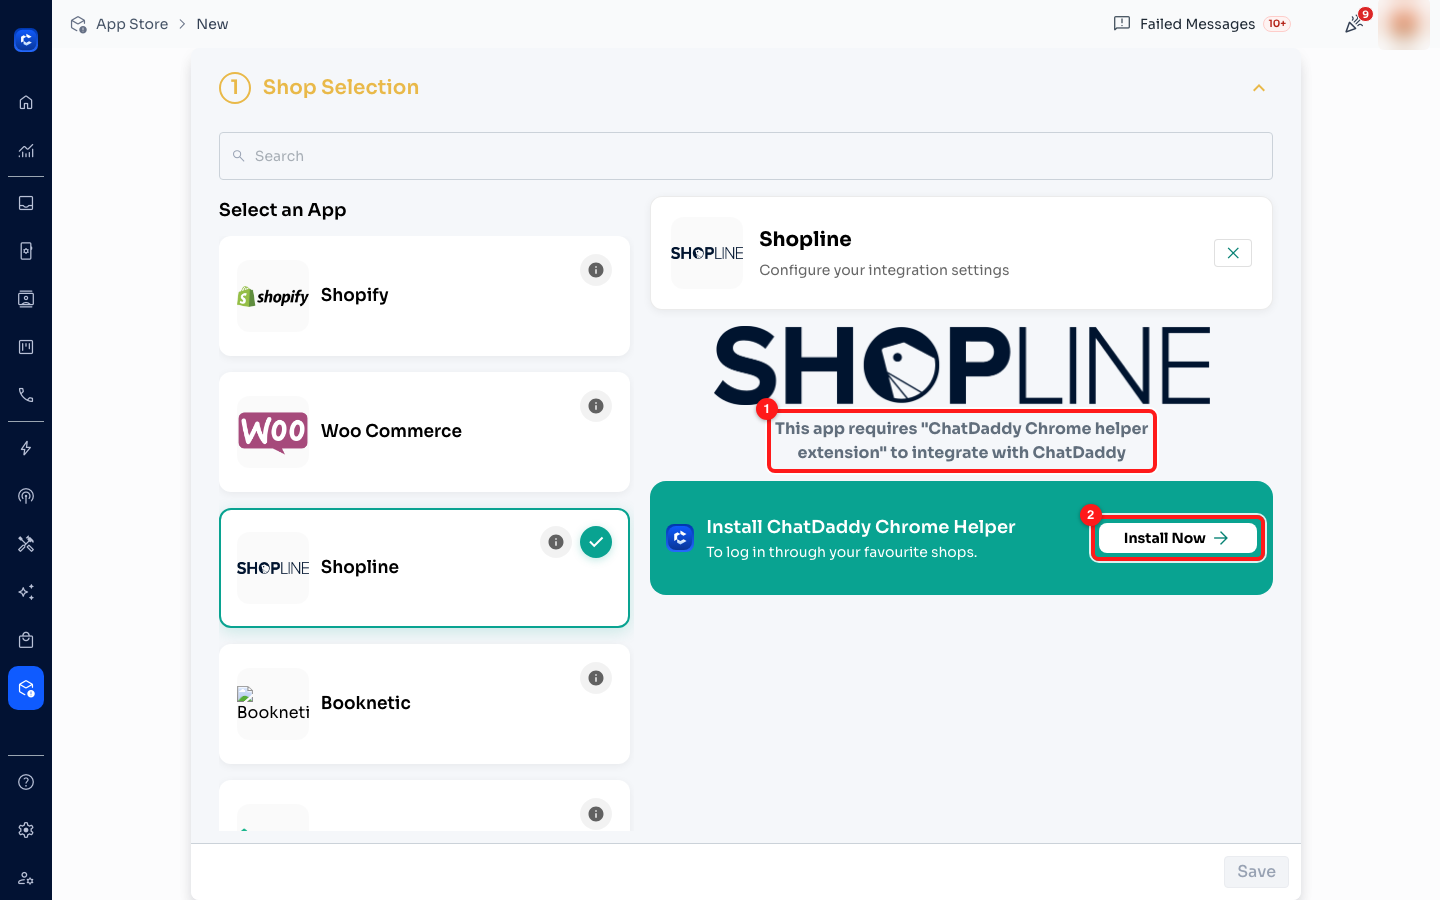Screen dimensions: 1440x900
Task: Click ChatDaddy icon in install banner
Action: point(680,538)
